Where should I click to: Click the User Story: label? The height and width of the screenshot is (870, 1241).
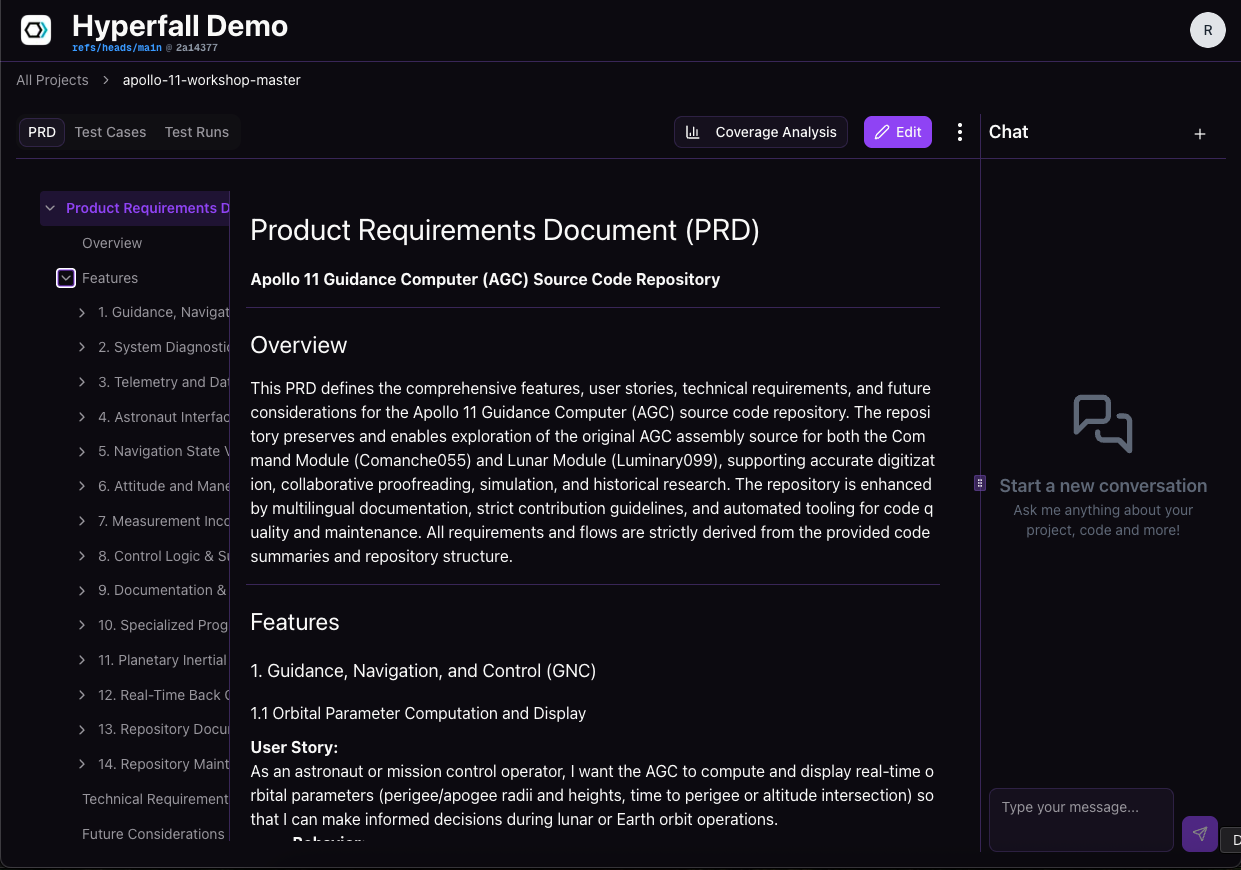point(294,748)
